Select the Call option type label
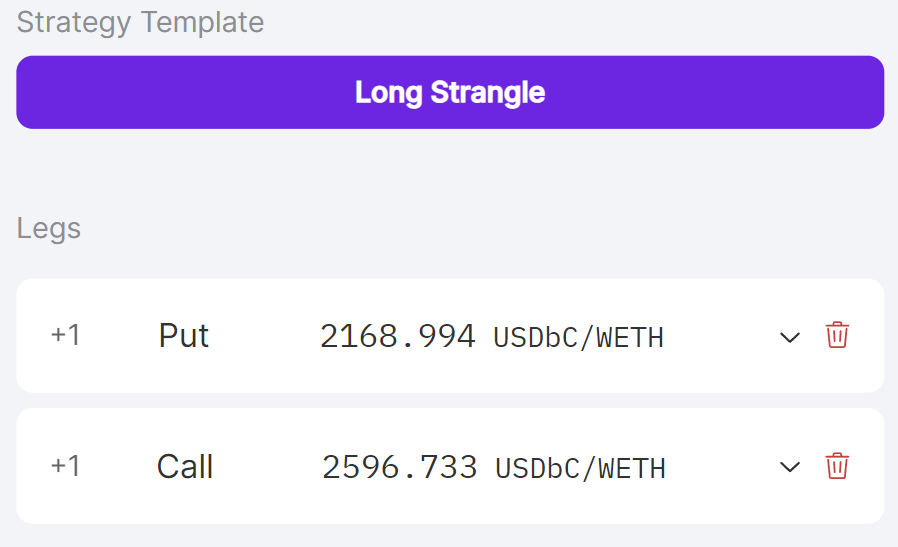The width and height of the screenshot is (898, 547). point(185,467)
